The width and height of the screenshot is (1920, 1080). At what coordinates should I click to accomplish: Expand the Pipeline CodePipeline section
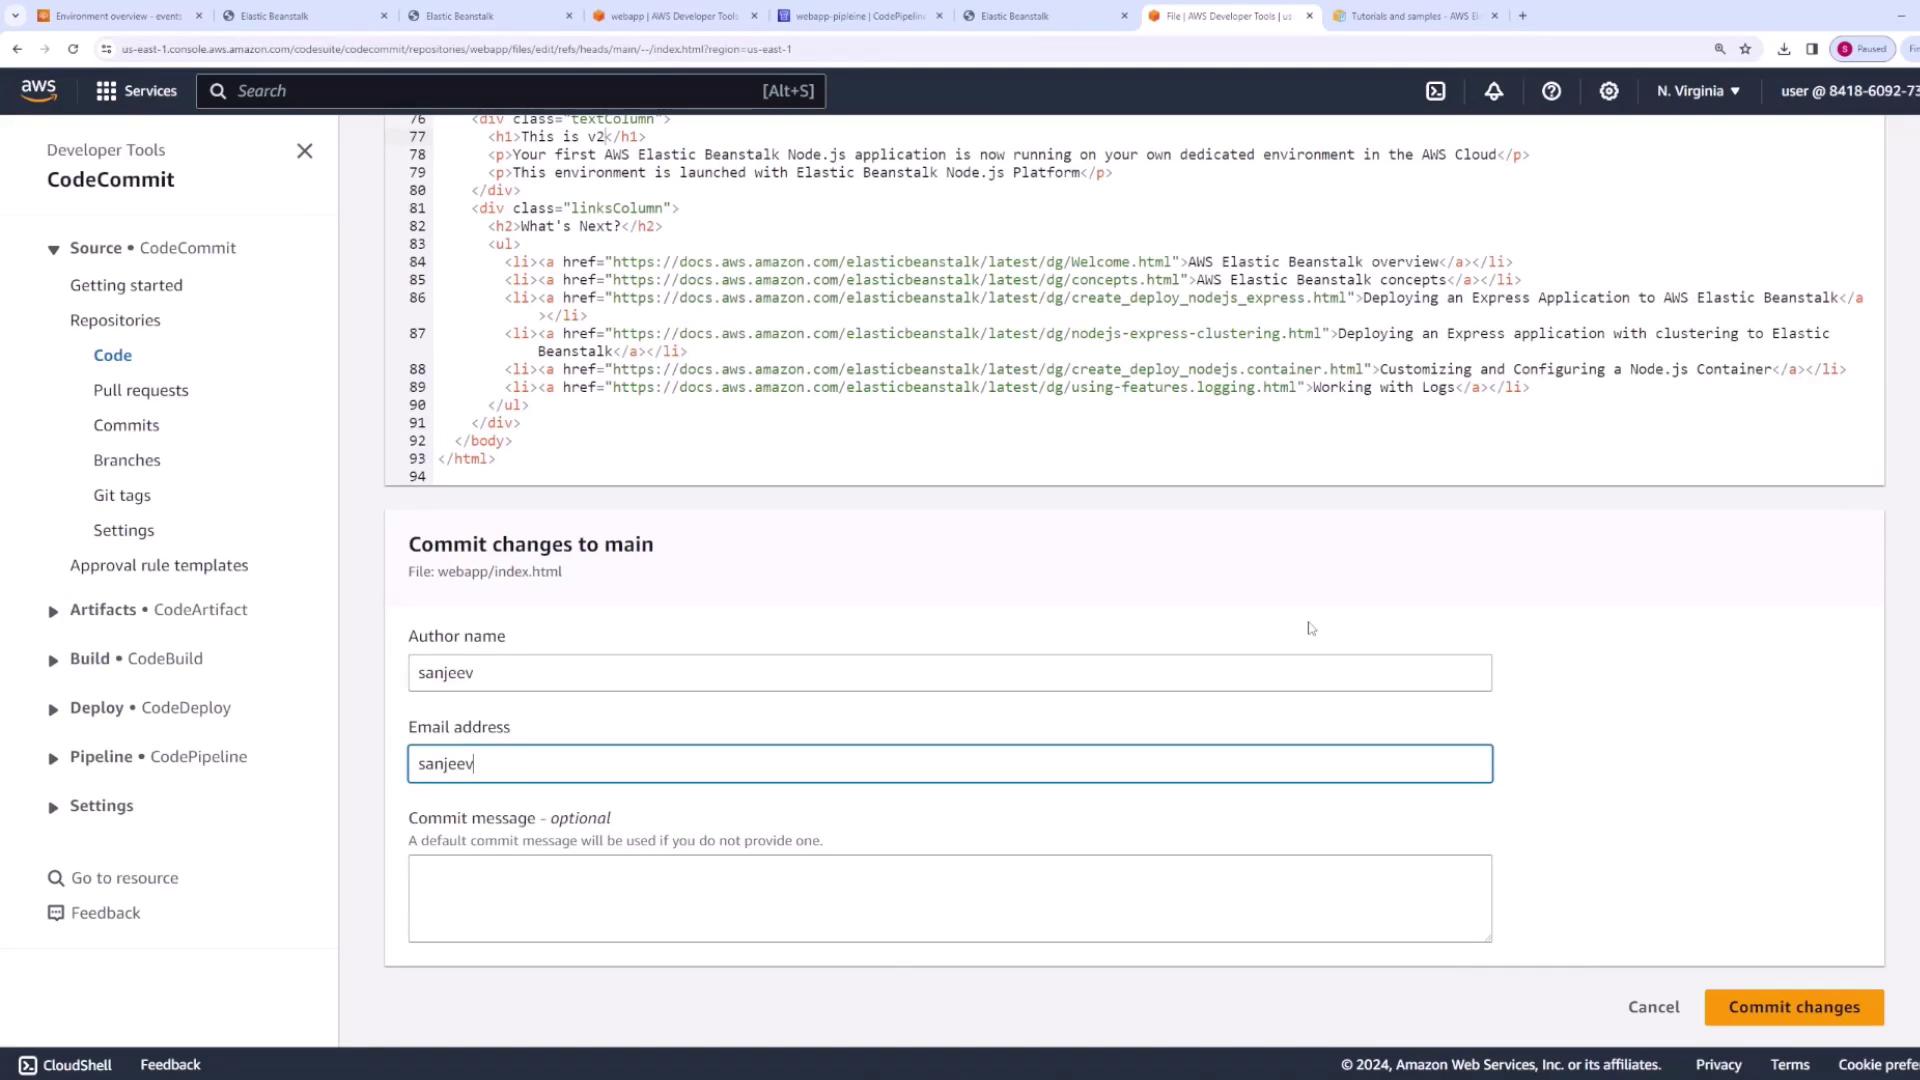[x=54, y=758]
